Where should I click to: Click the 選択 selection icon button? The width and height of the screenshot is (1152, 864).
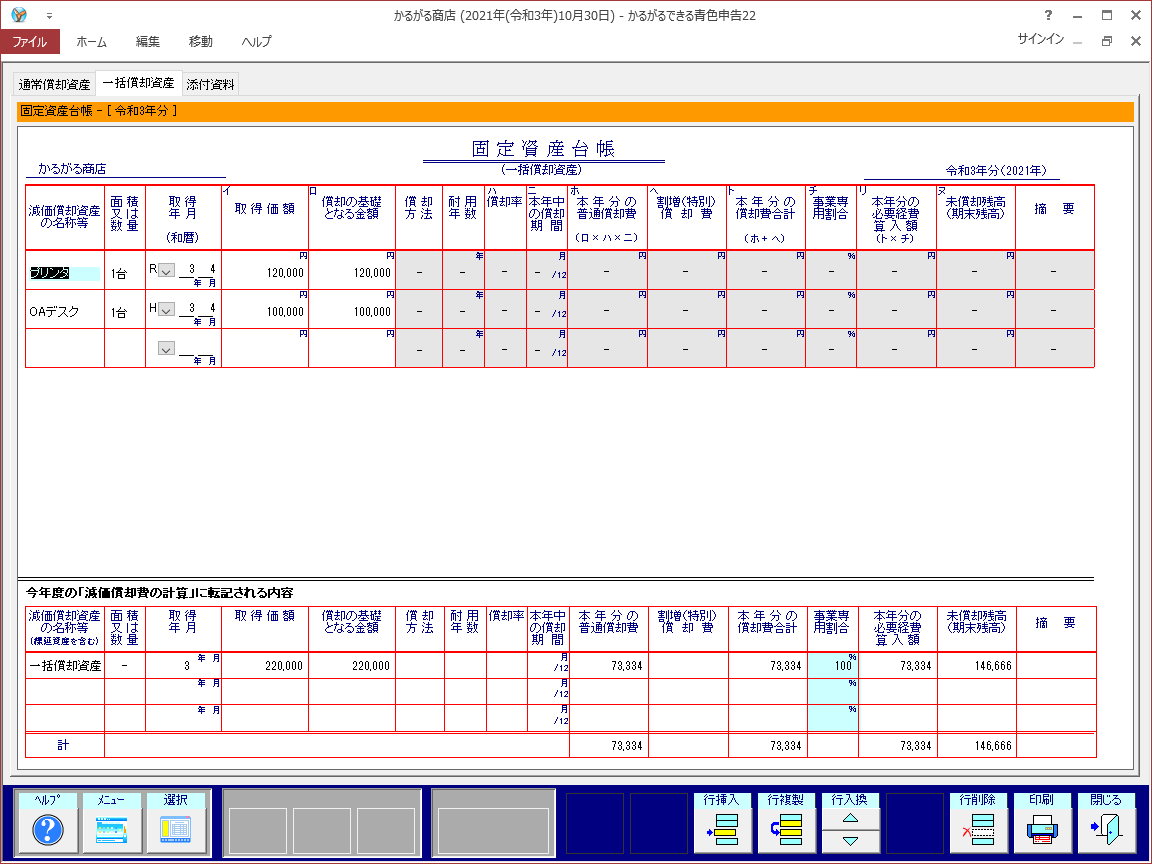(x=176, y=823)
